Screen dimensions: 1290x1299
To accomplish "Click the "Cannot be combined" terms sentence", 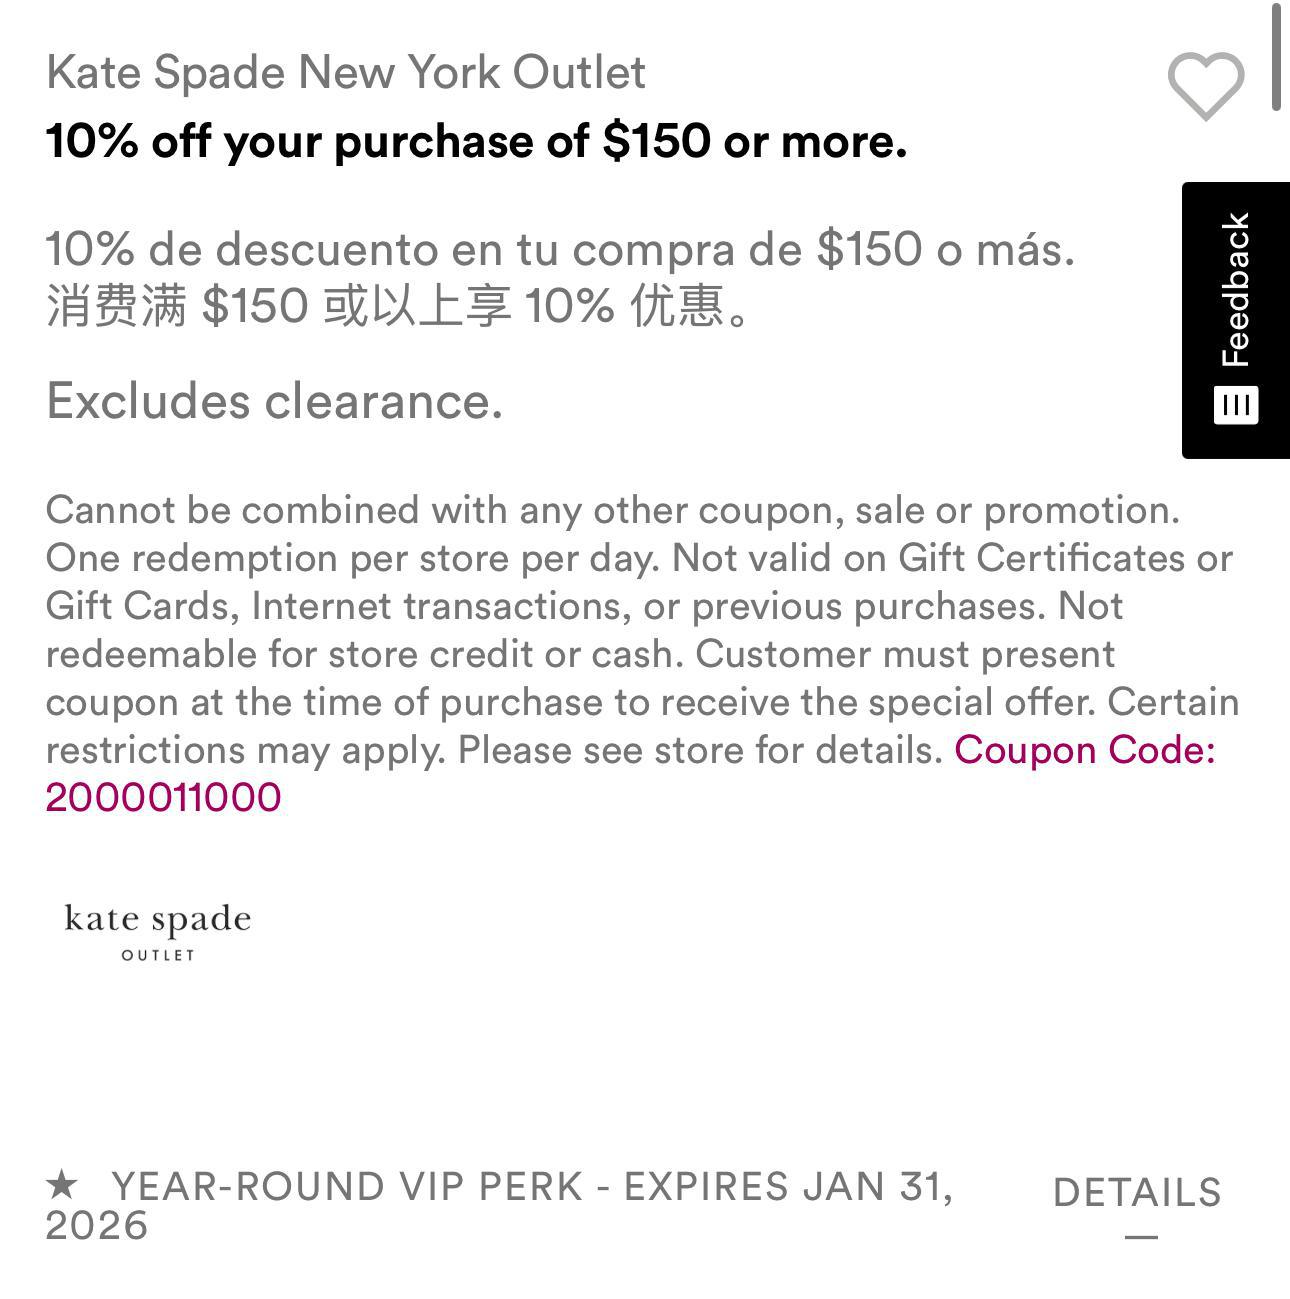I will (612, 510).
